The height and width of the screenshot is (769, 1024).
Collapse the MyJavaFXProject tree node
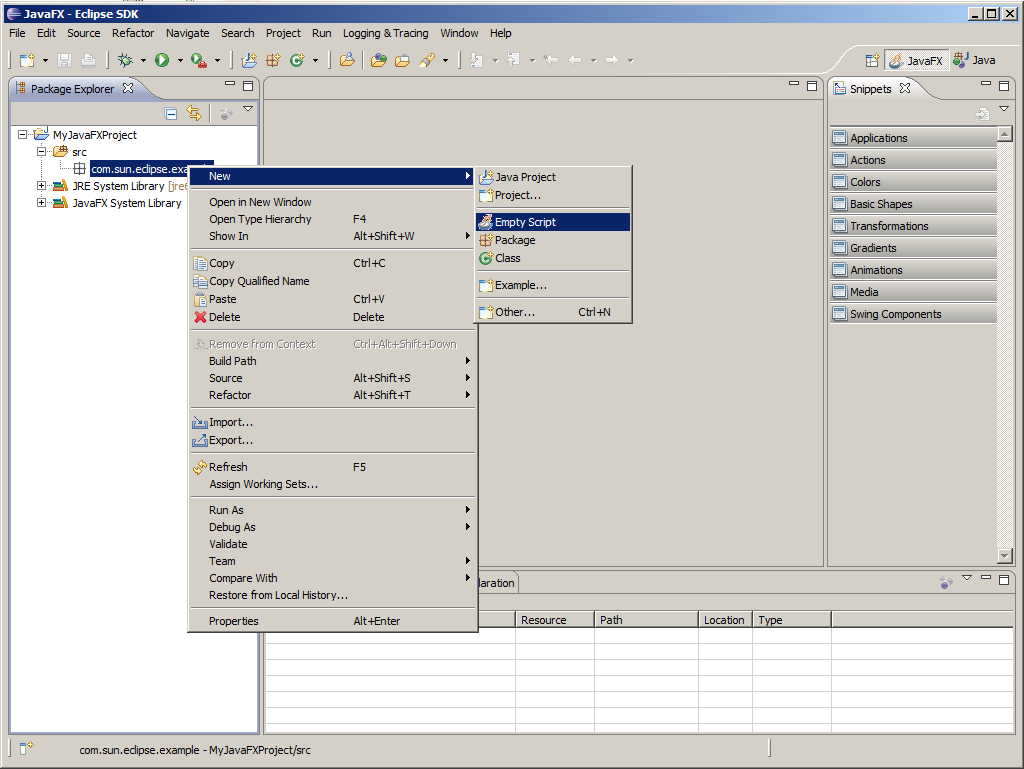coord(23,135)
